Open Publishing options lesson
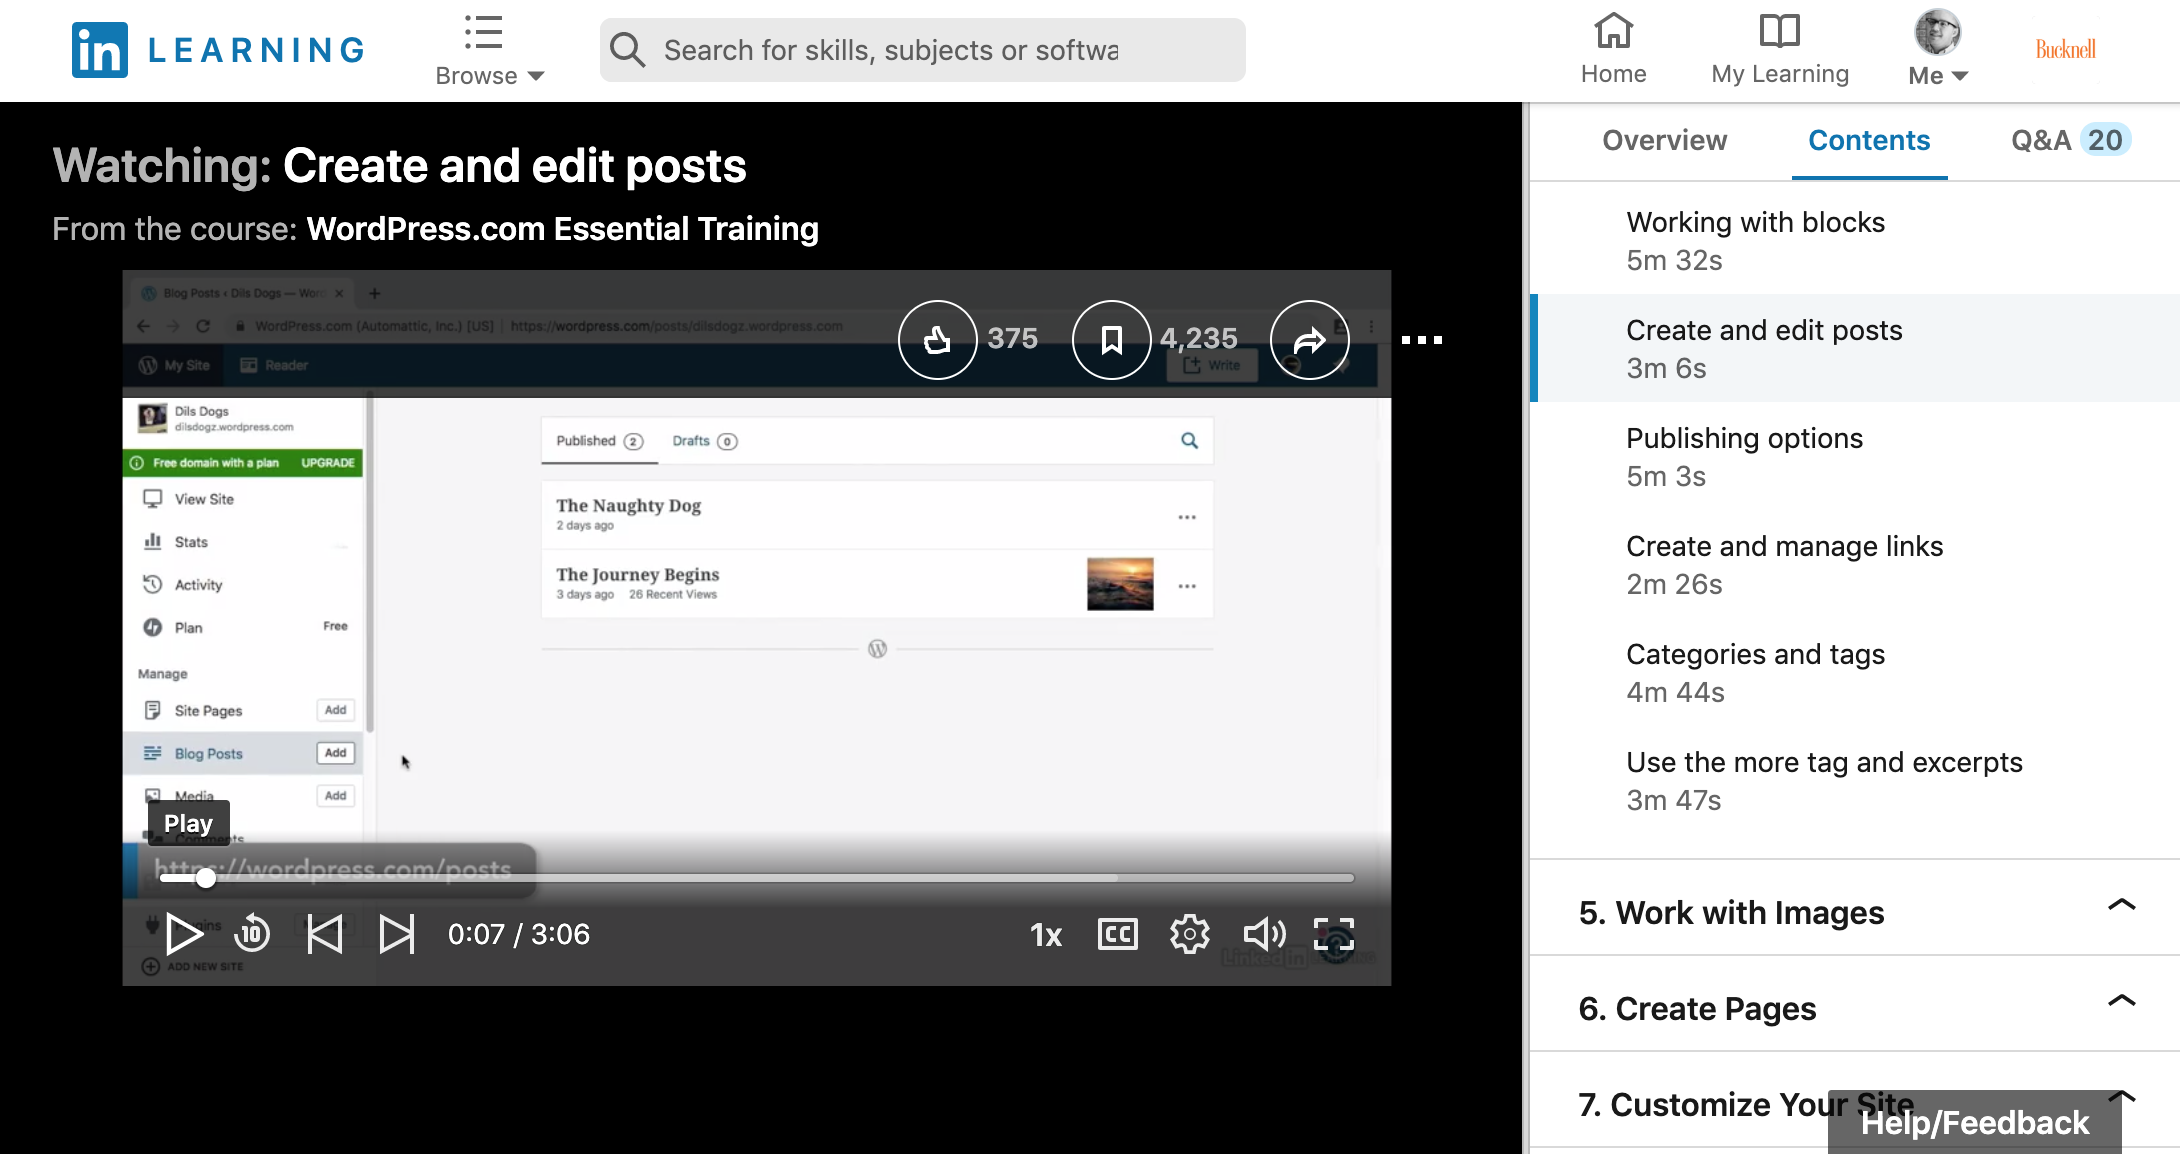This screenshot has width=2180, height=1154. point(1855,456)
